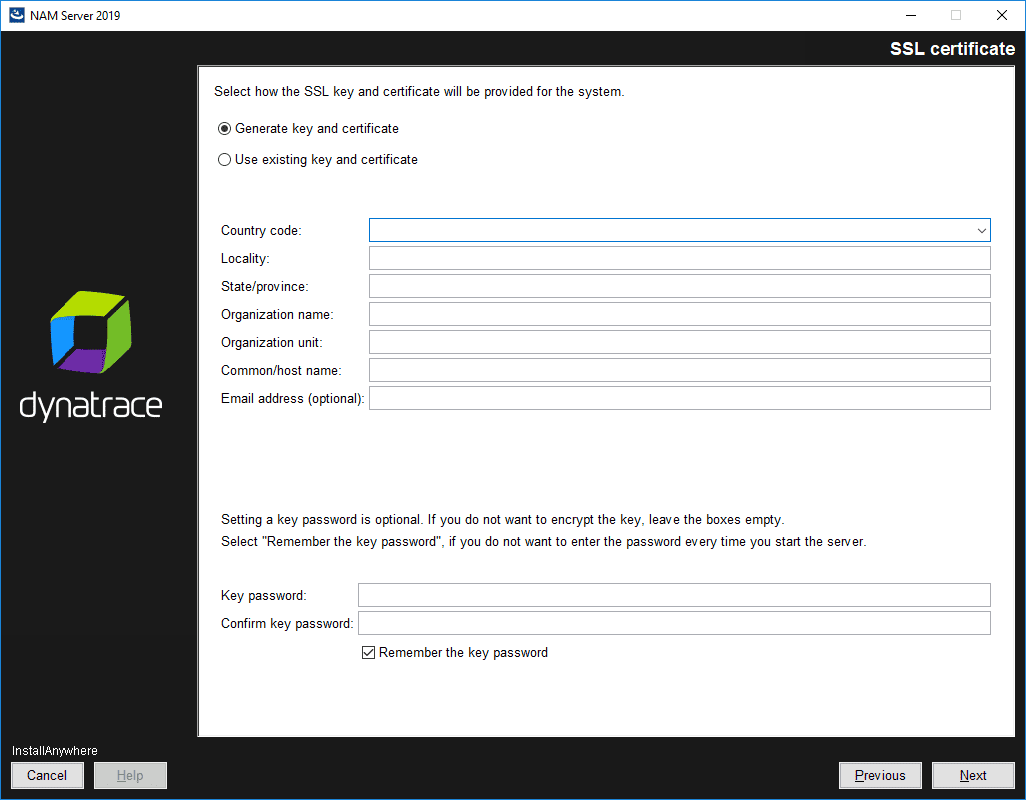The height and width of the screenshot is (800, 1026).
Task: Click the Email address (optional) field
Action: pos(679,398)
